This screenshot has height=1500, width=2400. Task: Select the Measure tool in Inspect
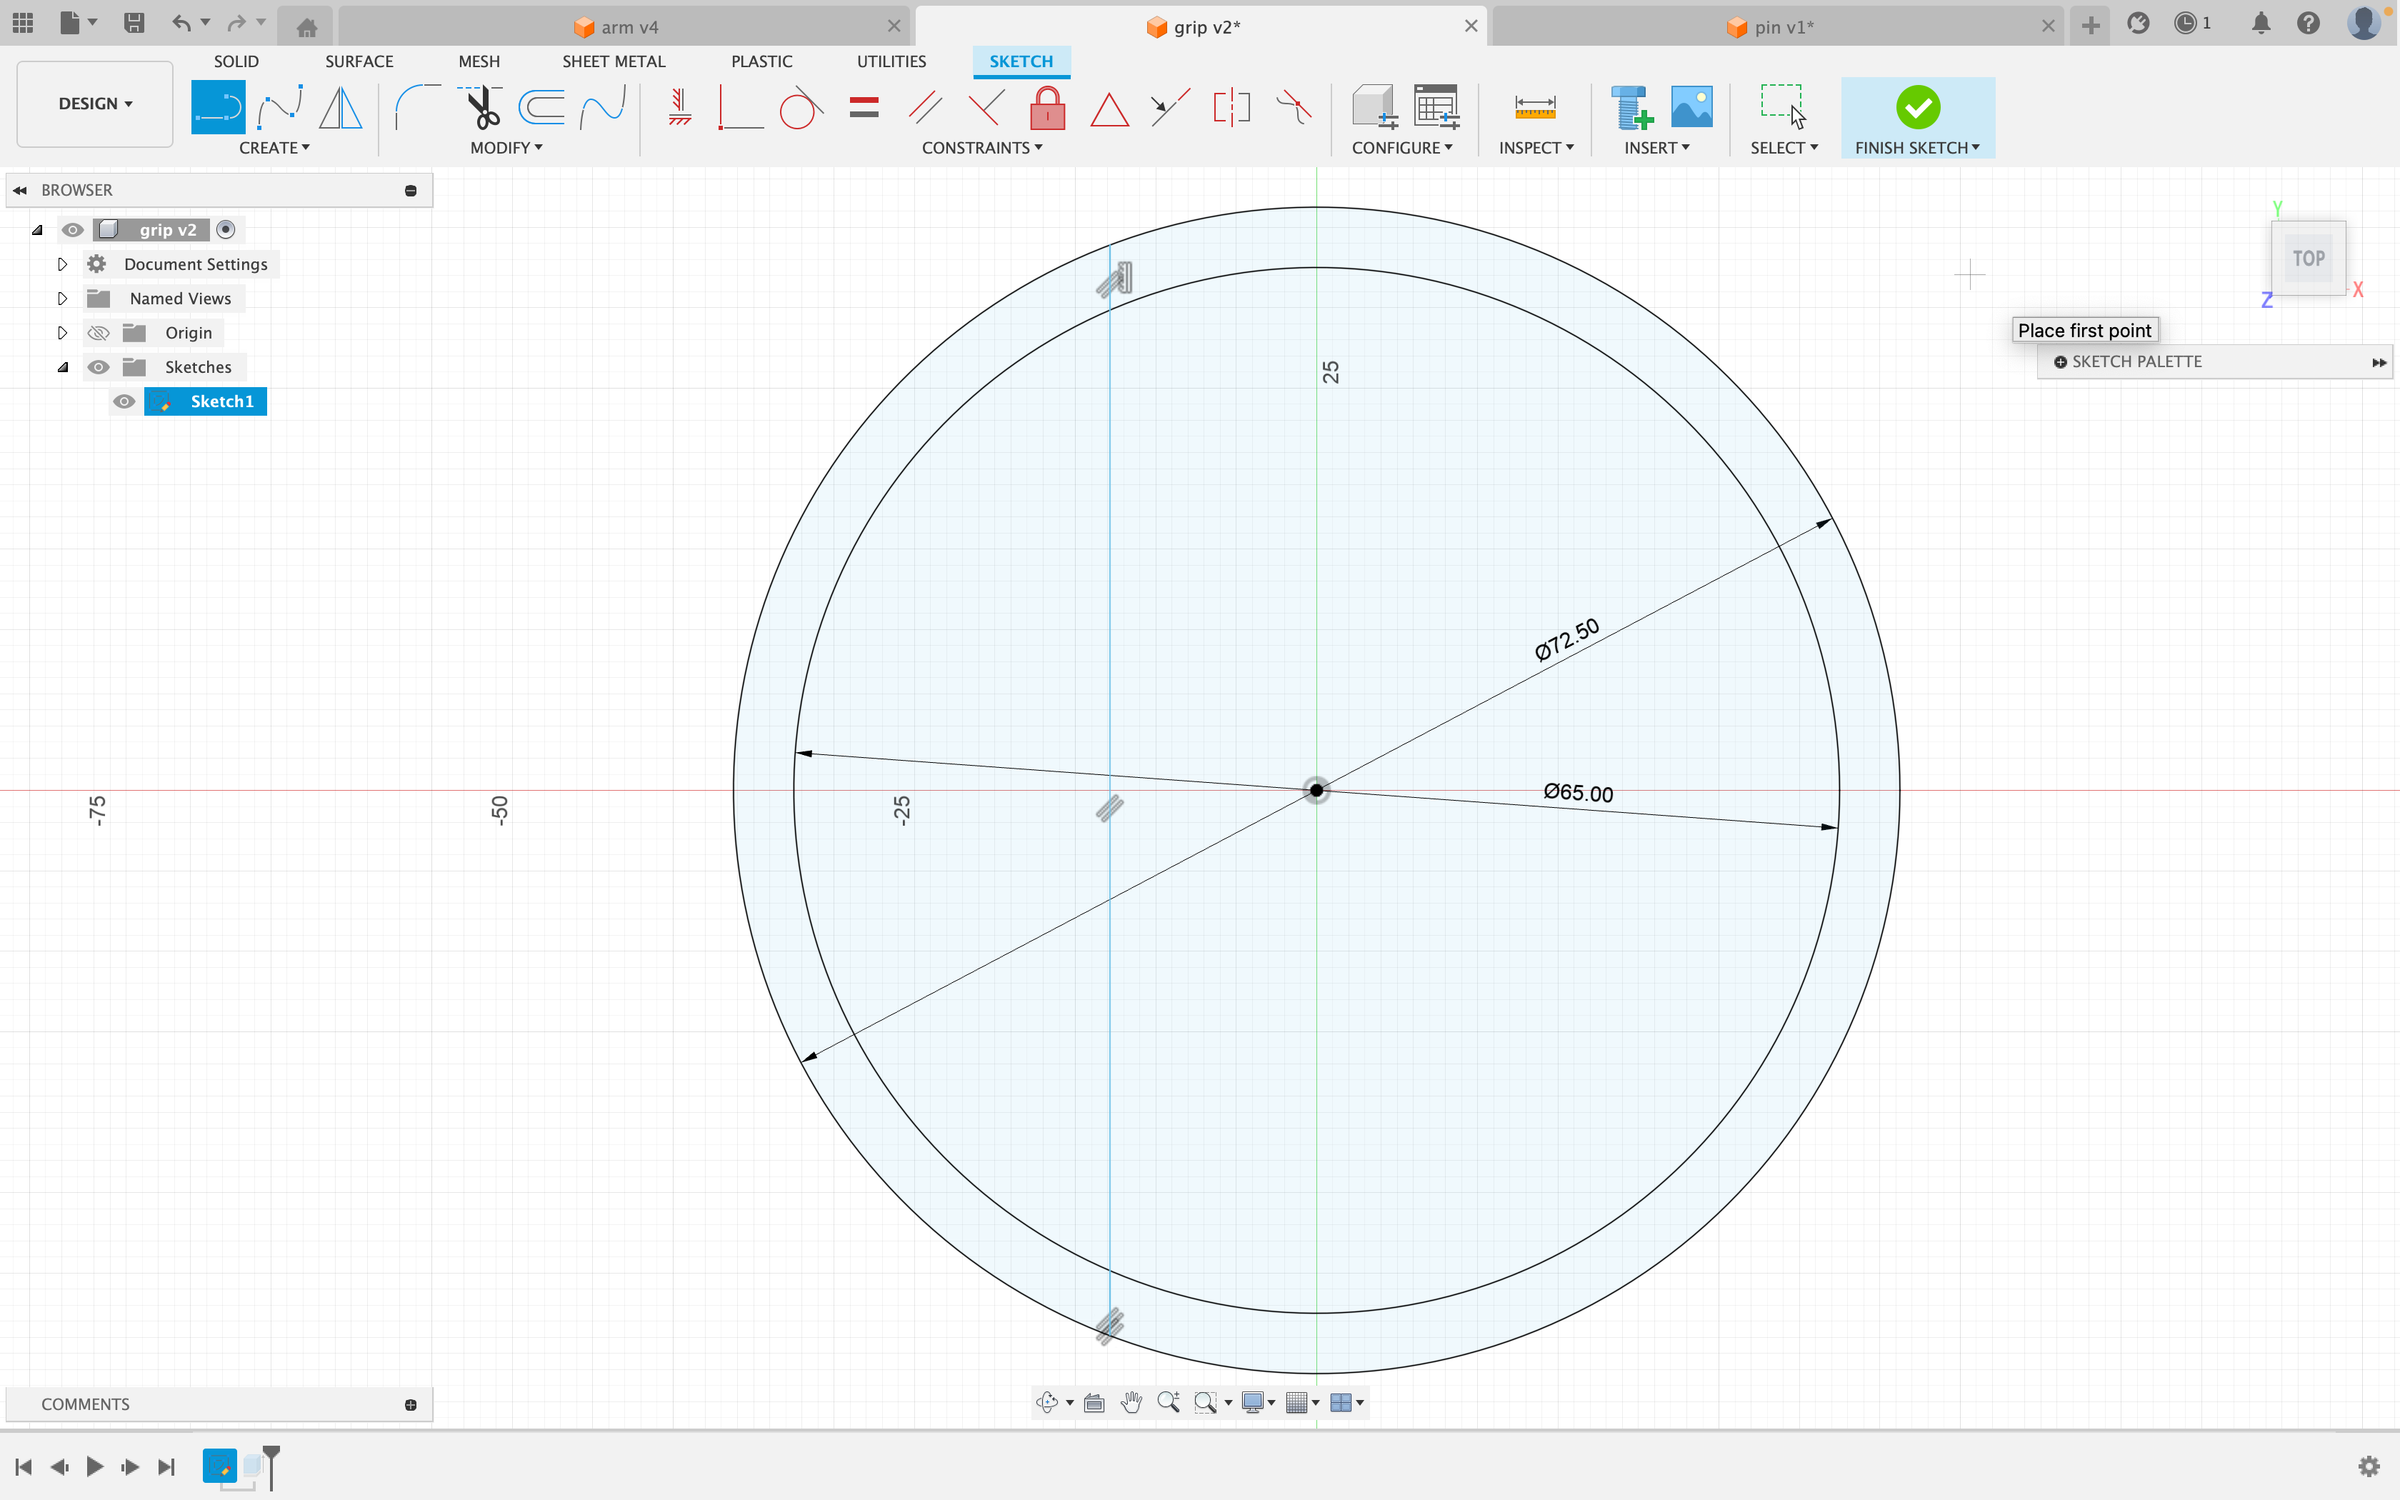click(x=1535, y=108)
